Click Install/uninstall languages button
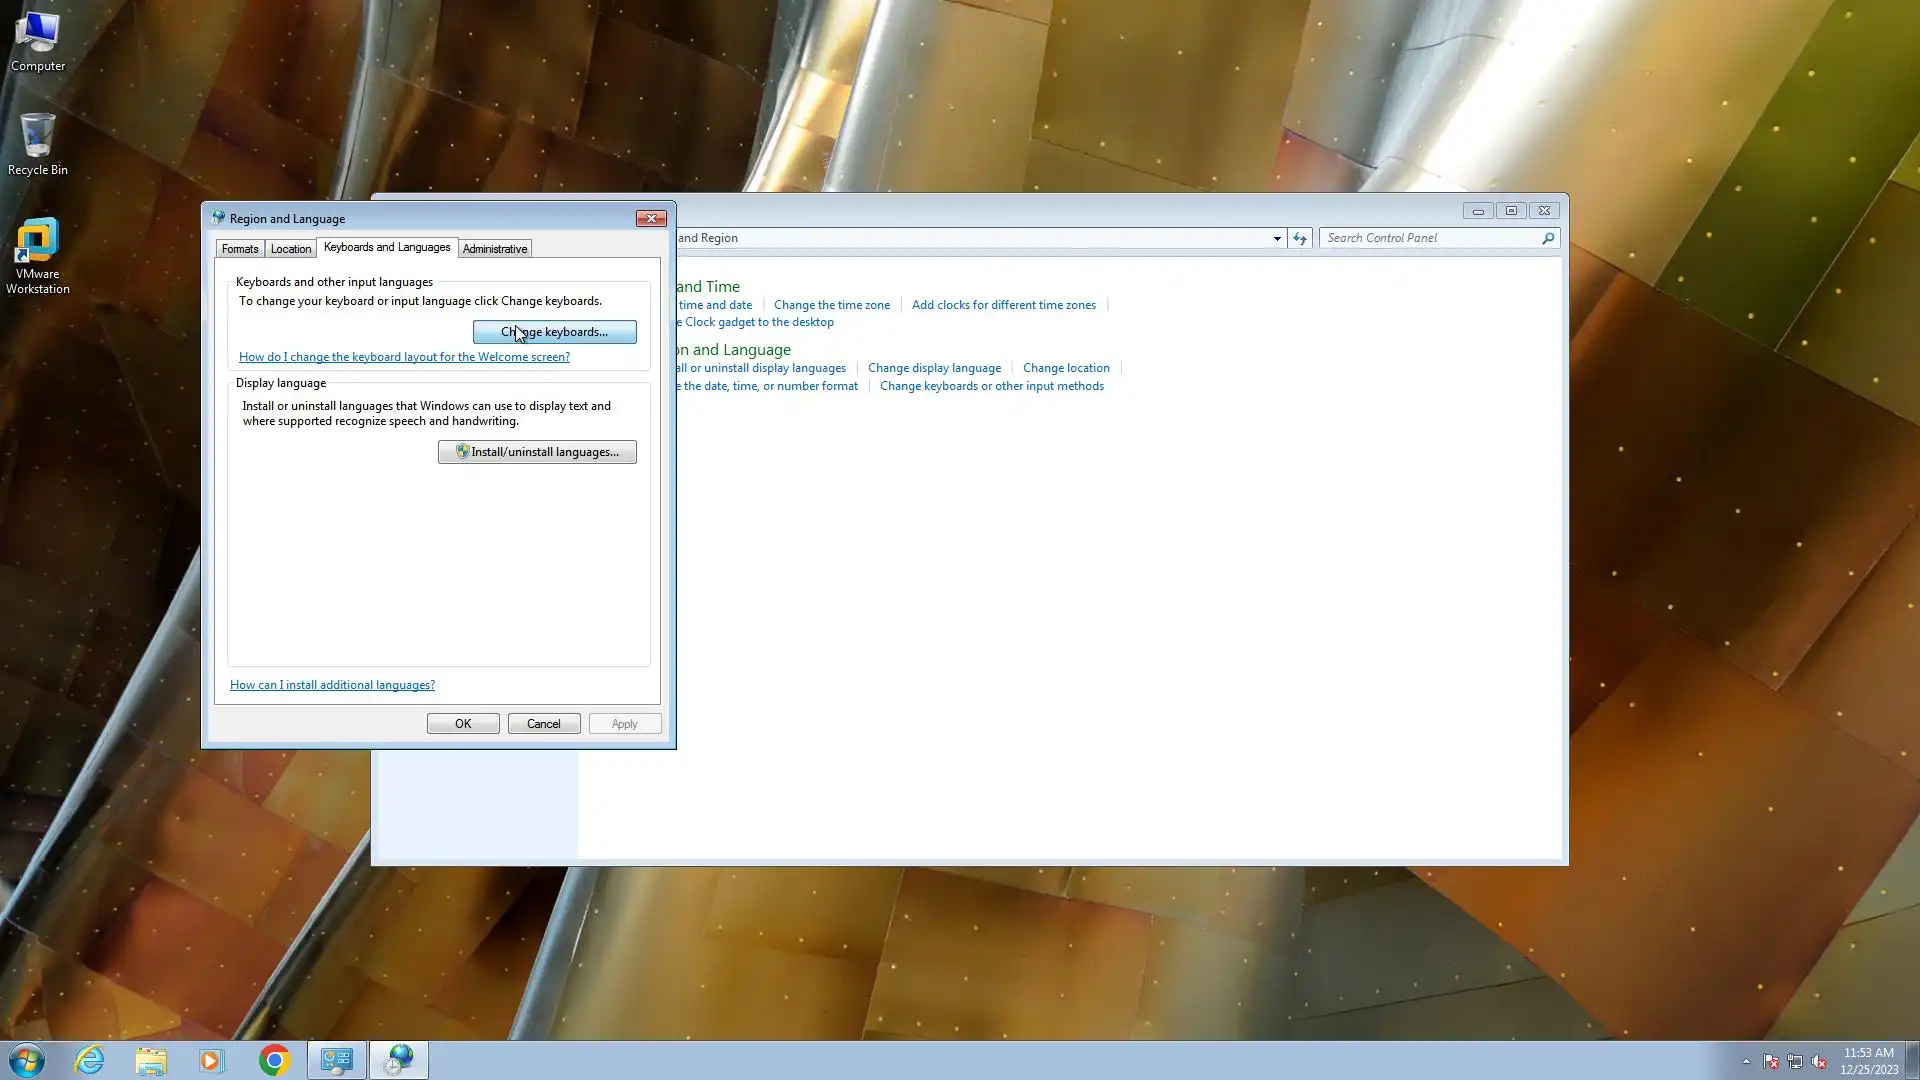 (537, 452)
